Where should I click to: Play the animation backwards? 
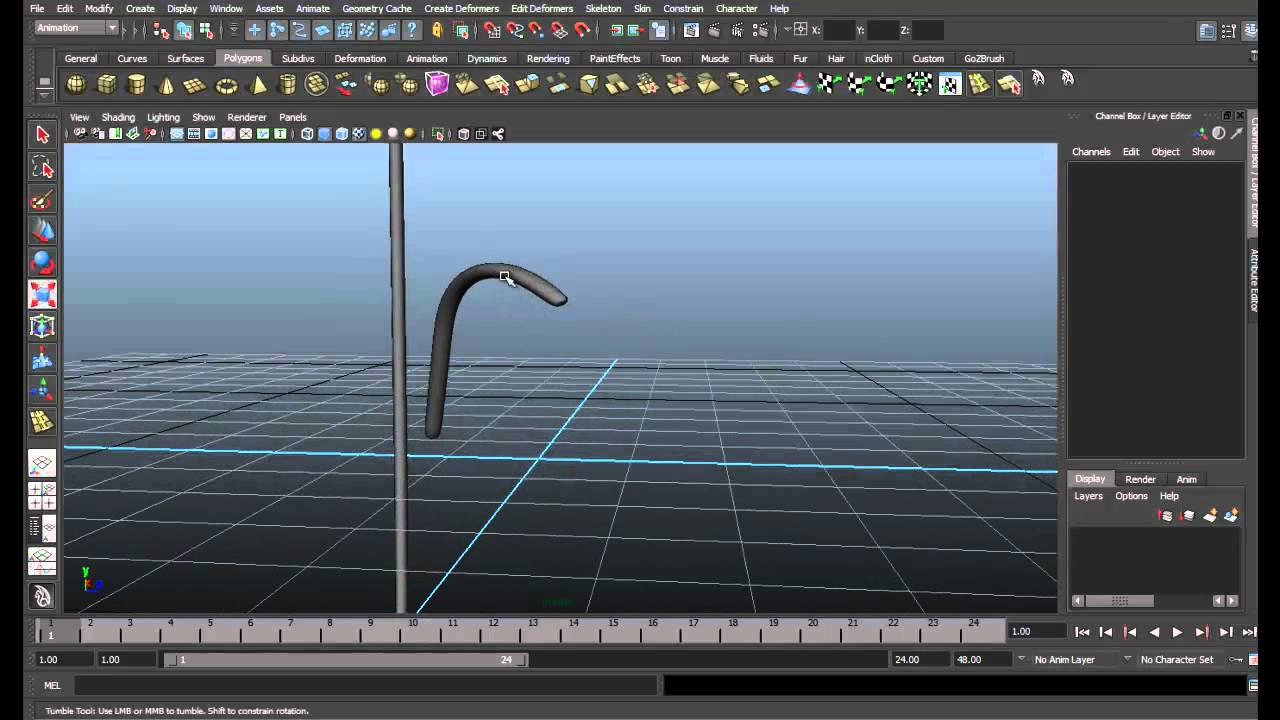click(x=1154, y=632)
